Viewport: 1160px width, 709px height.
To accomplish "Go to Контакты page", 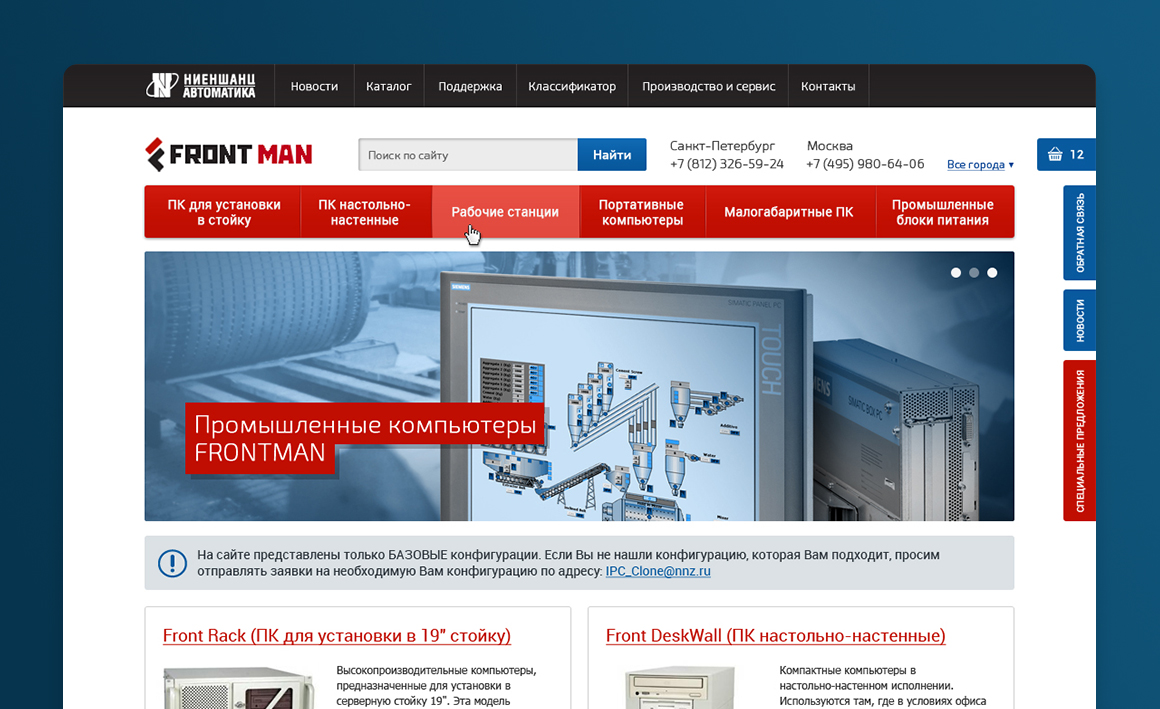I will click(828, 86).
